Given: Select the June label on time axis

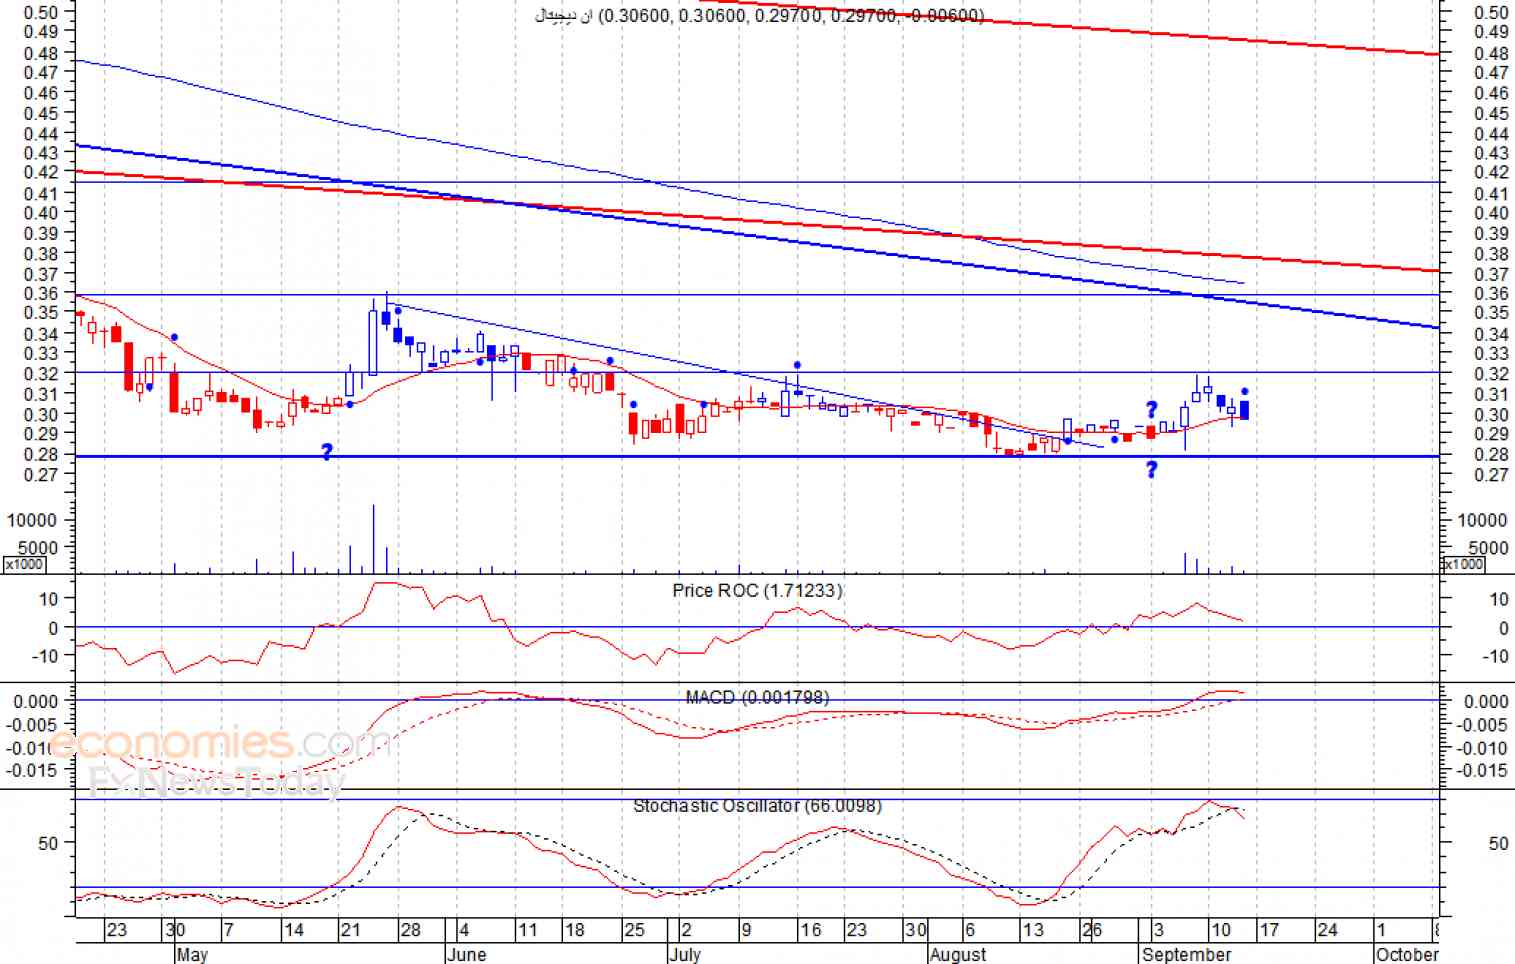Looking at the screenshot, I should 466,954.
